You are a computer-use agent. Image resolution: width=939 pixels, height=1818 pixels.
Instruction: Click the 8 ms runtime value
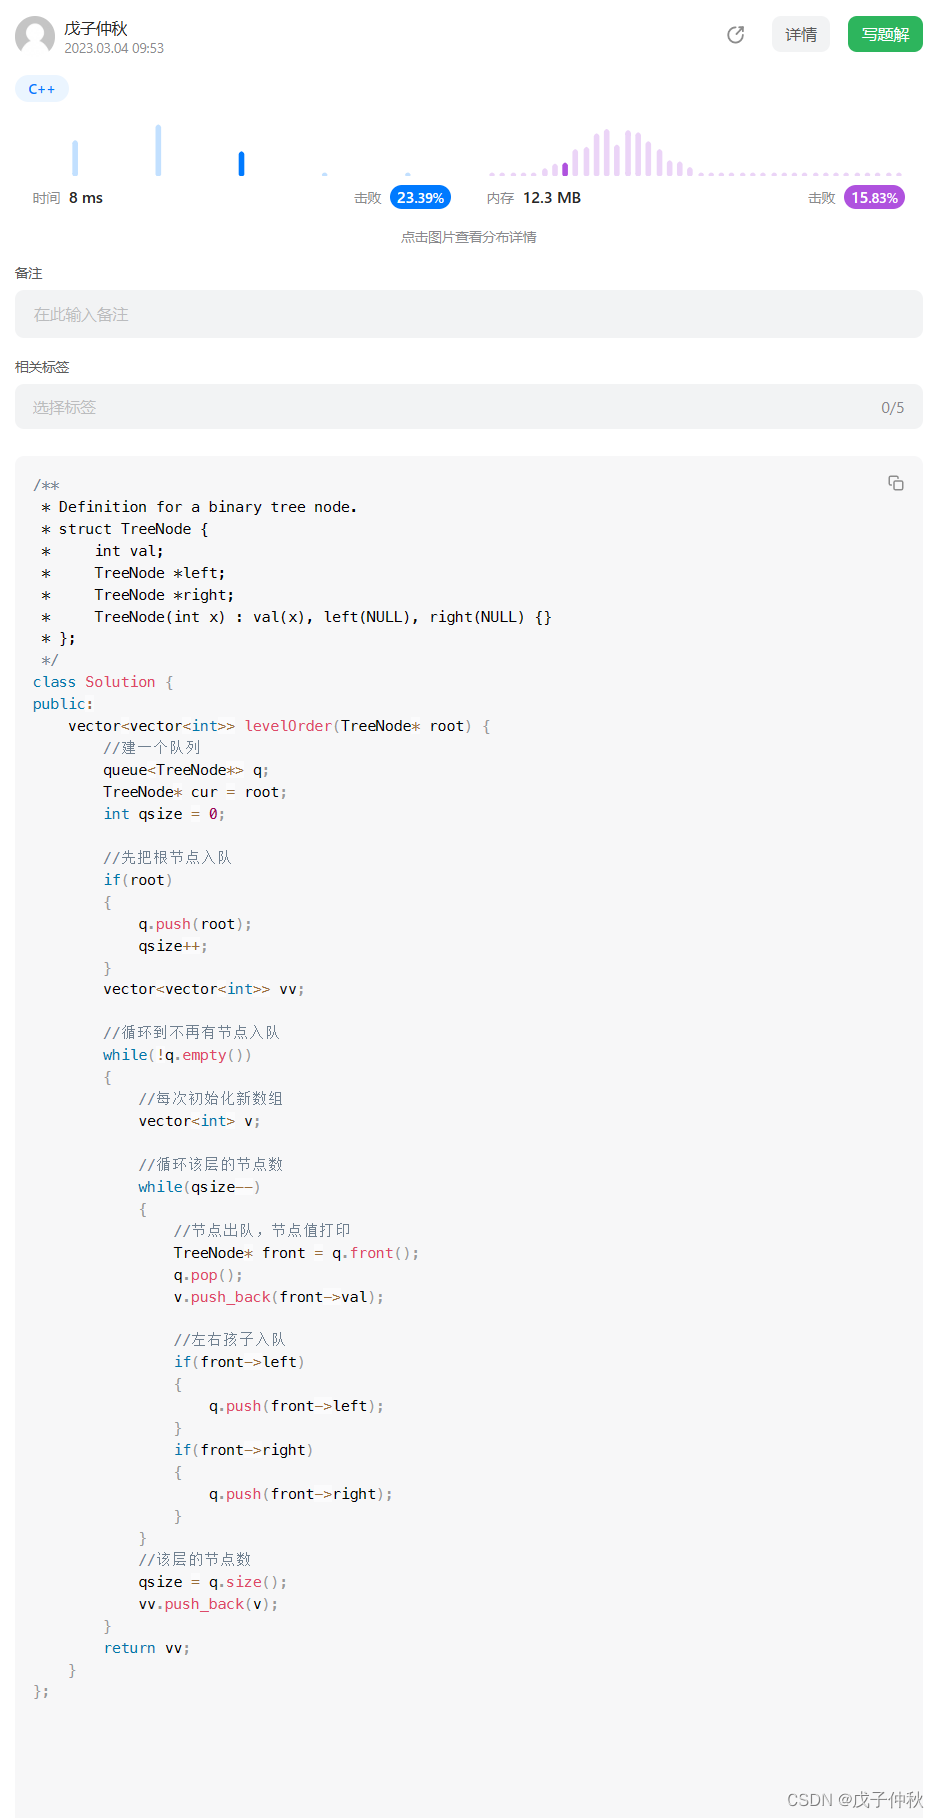tap(86, 198)
